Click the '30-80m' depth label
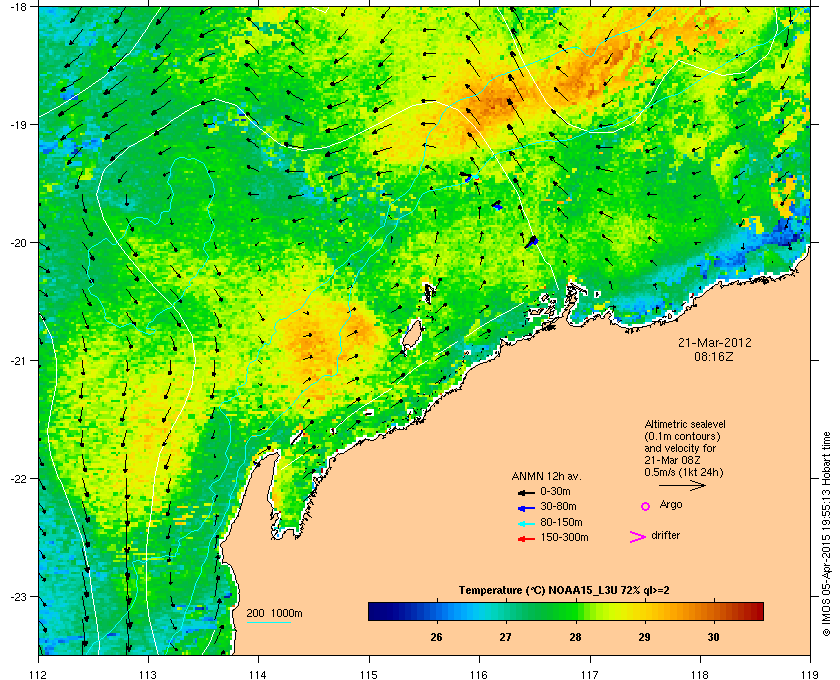The image size is (840, 680). click(x=558, y=506)
